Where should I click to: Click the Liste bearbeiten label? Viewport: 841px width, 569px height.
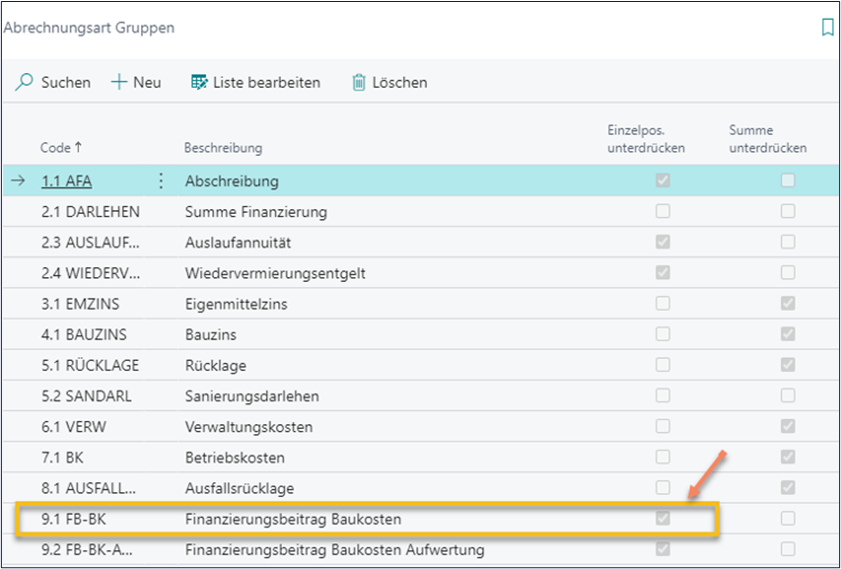[267, 83]
